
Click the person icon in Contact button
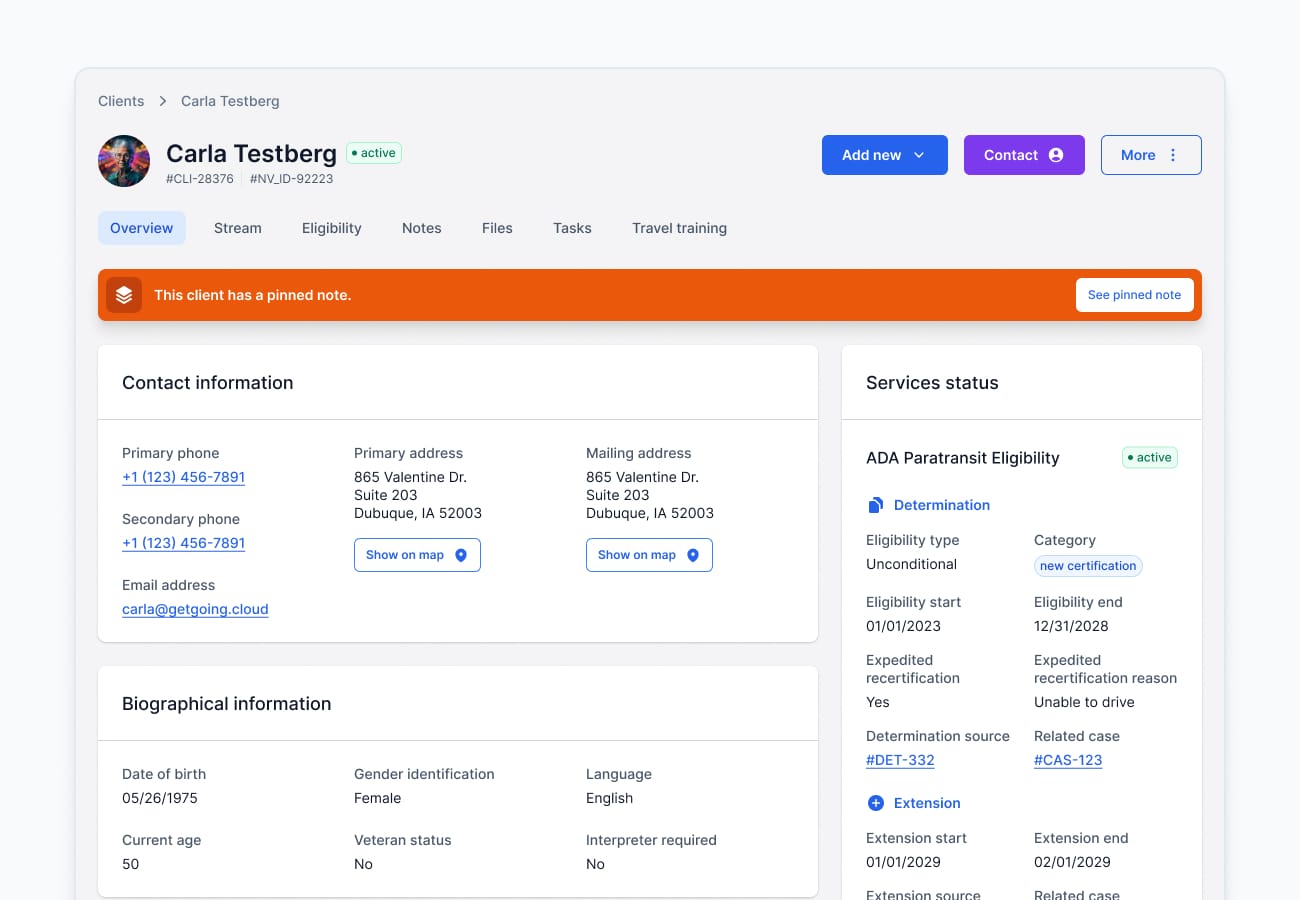tap(1056, 155)
